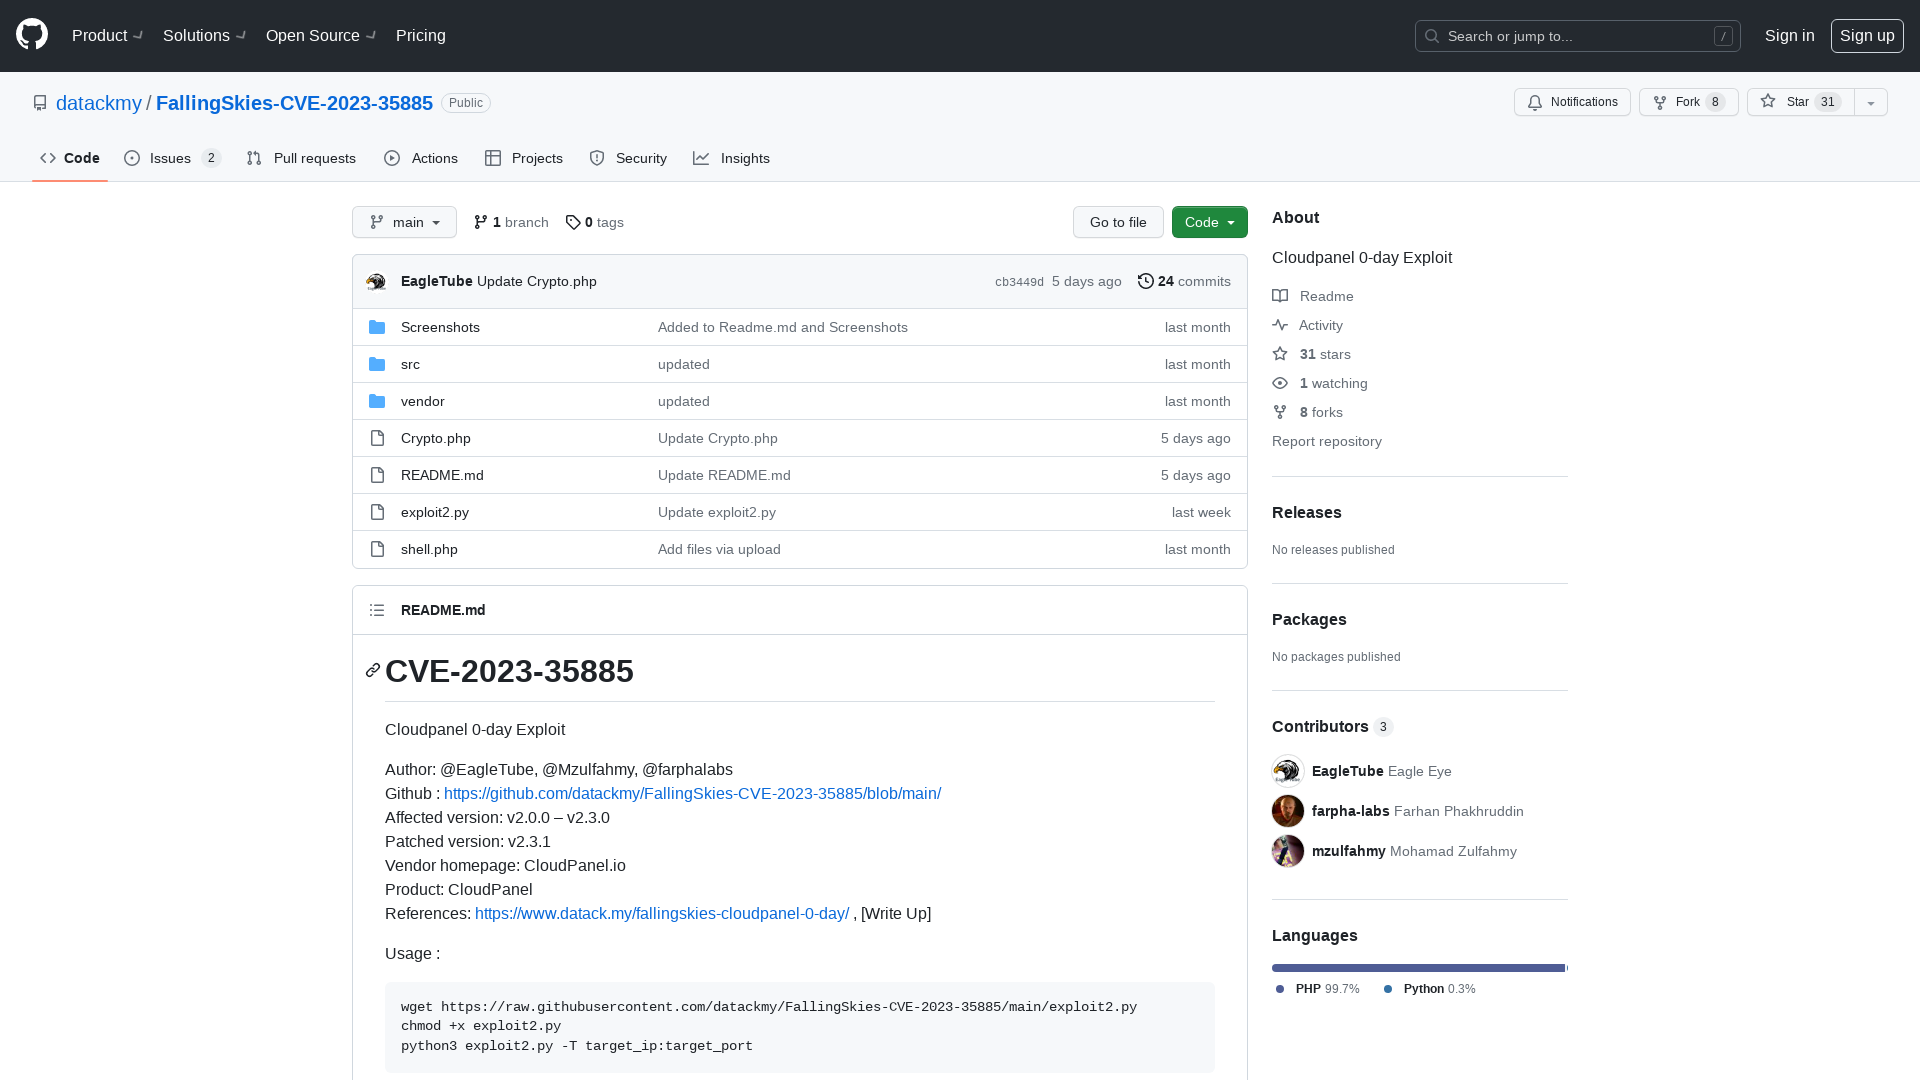Click the tag icon next to 0 tags
This screenshot has width=1920, height=1080.
coord(573,222)
